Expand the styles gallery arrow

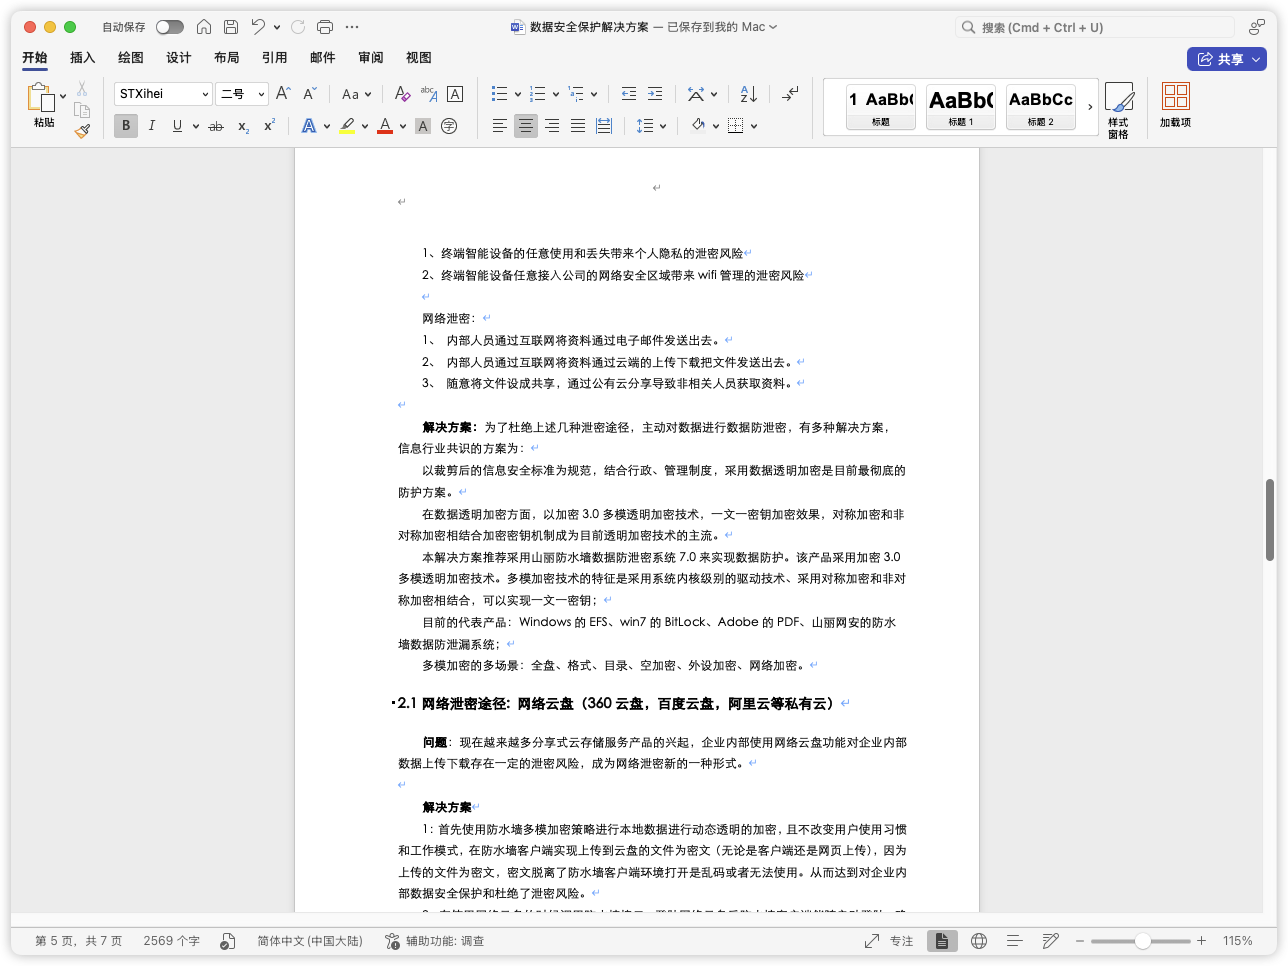[1090, 107]
